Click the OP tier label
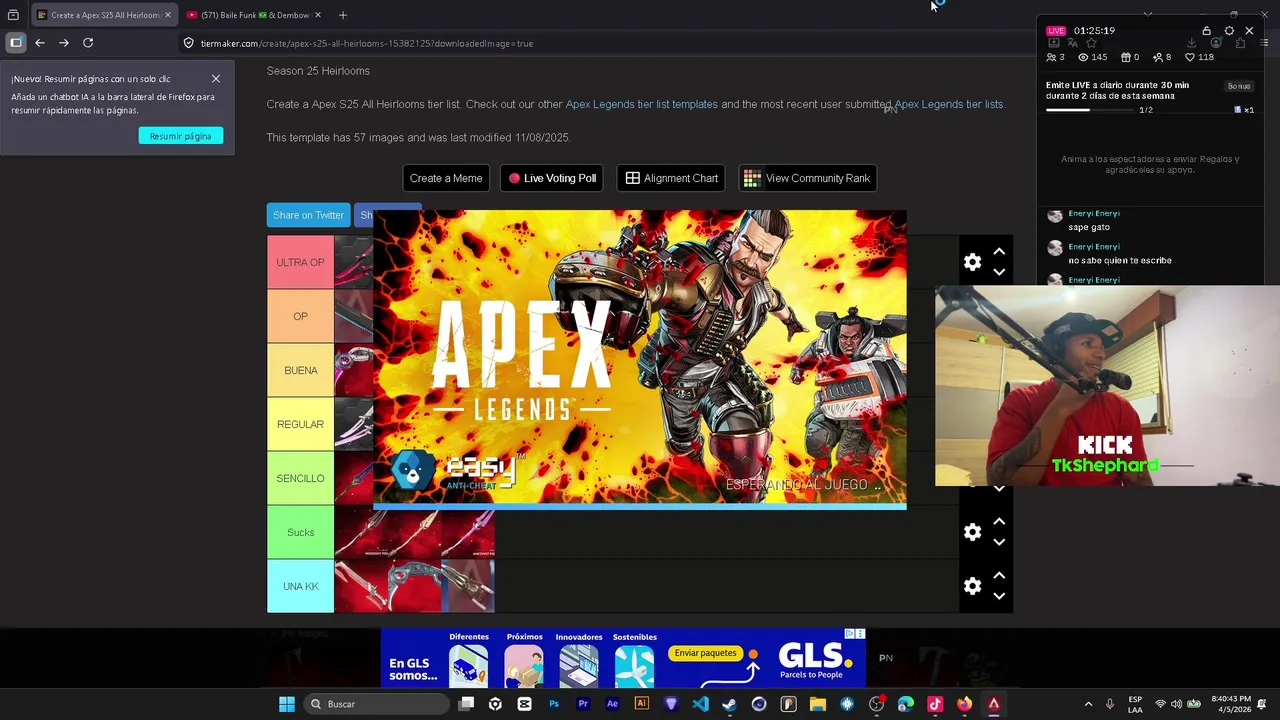The image size is (1280, 720). point(300,316)
